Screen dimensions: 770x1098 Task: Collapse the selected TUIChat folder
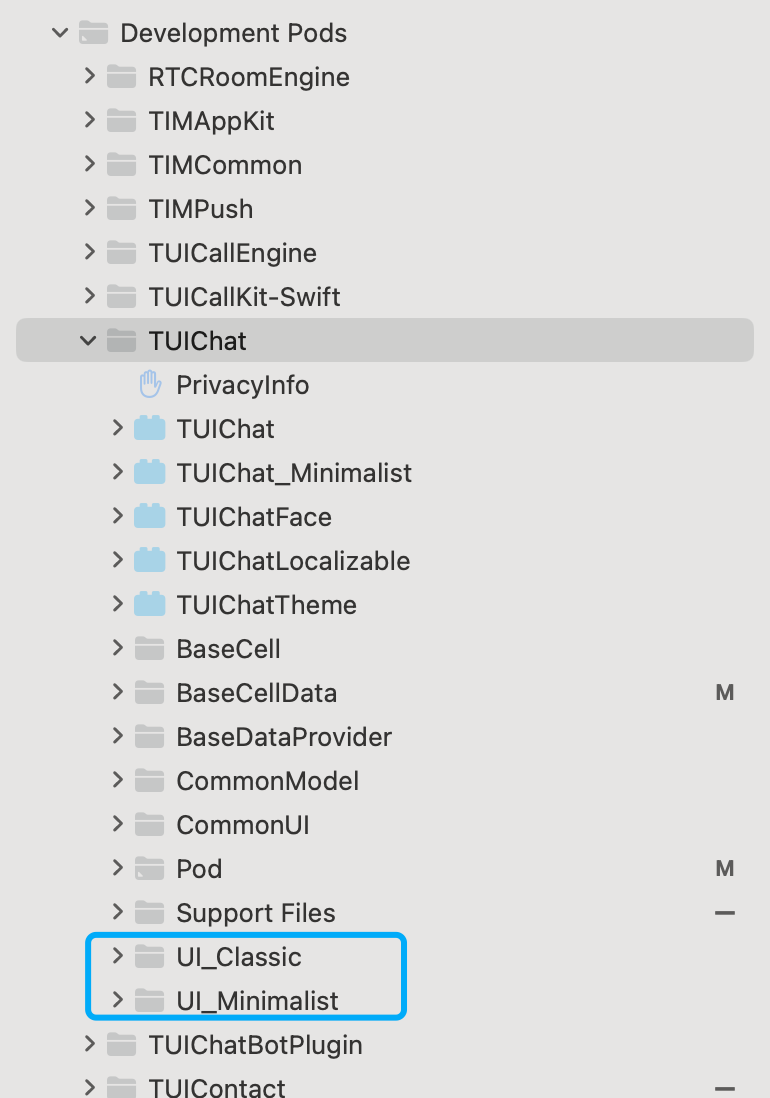89,341
